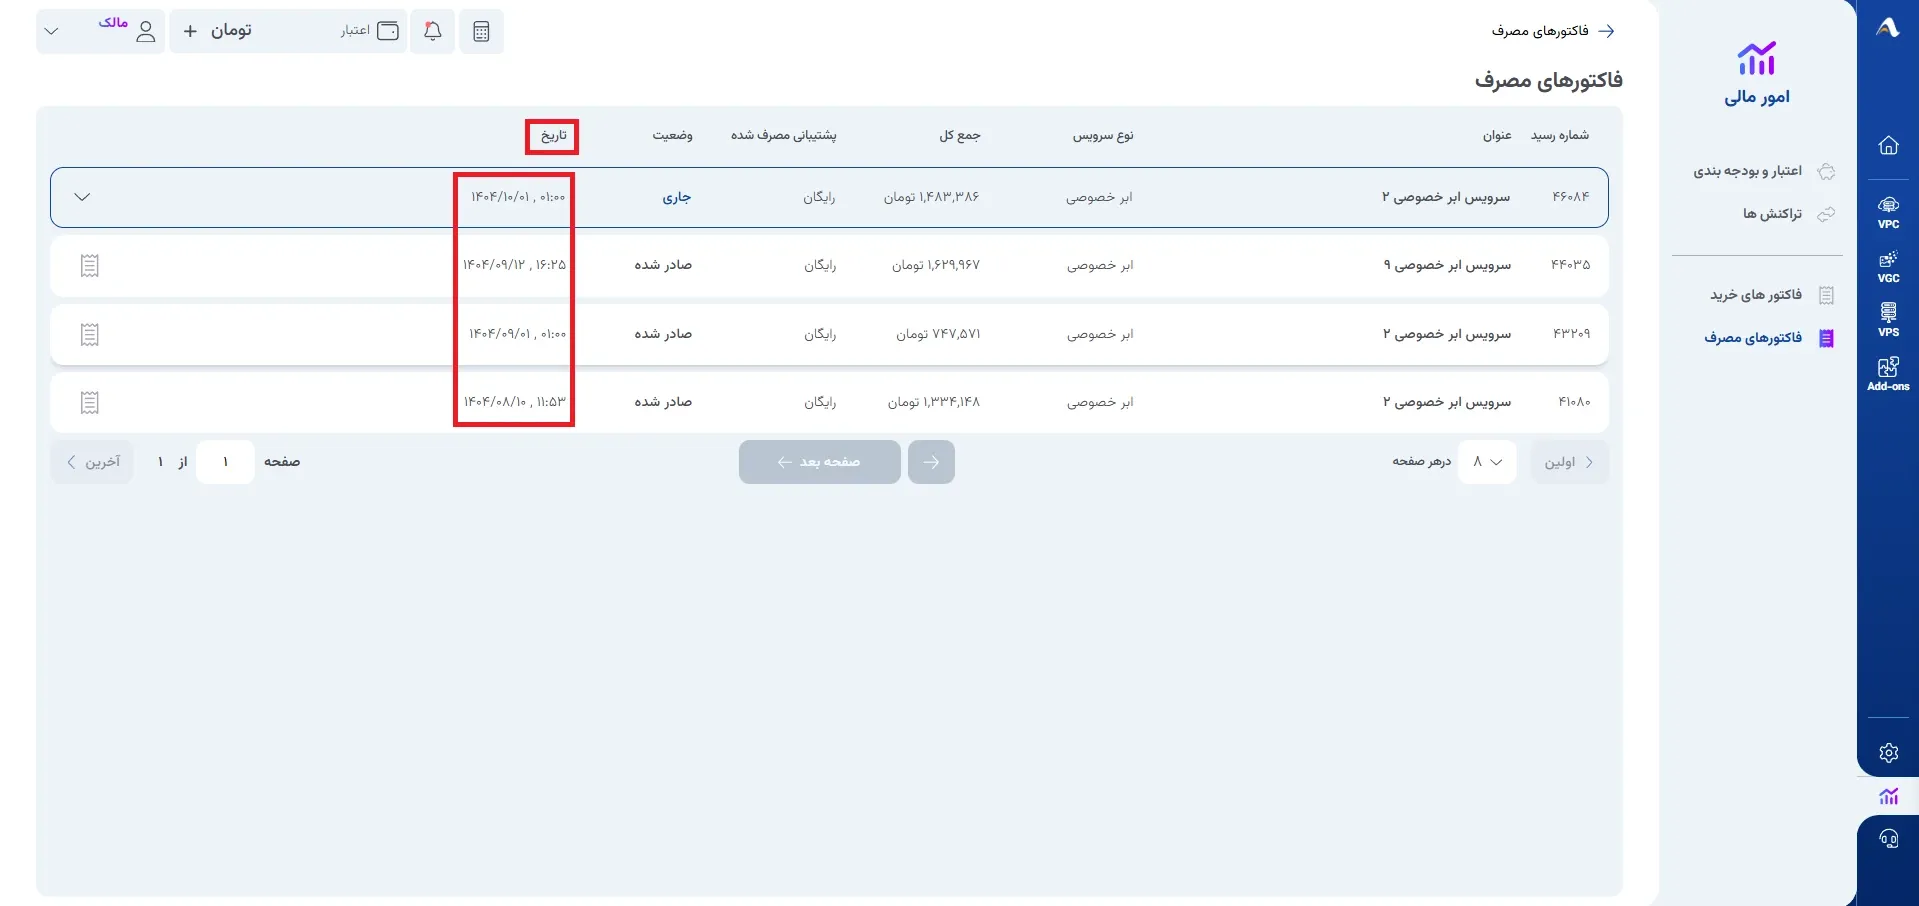Click the wallet credit icon

coord(388,31)
